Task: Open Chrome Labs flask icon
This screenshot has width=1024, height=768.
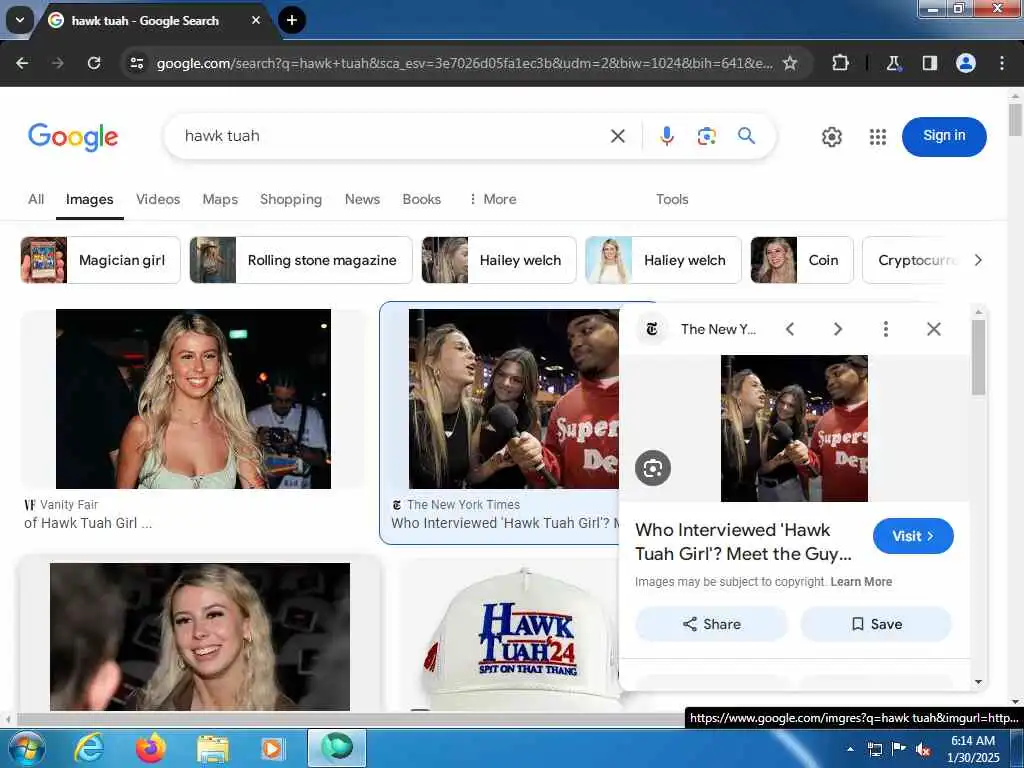Action: click(x=893, y=63)
